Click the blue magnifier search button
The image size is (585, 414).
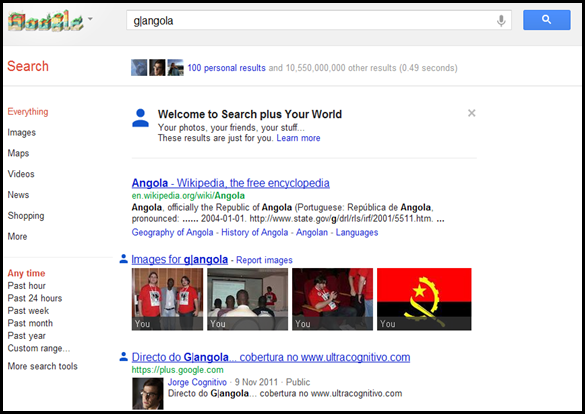click(x=547, y=20)
